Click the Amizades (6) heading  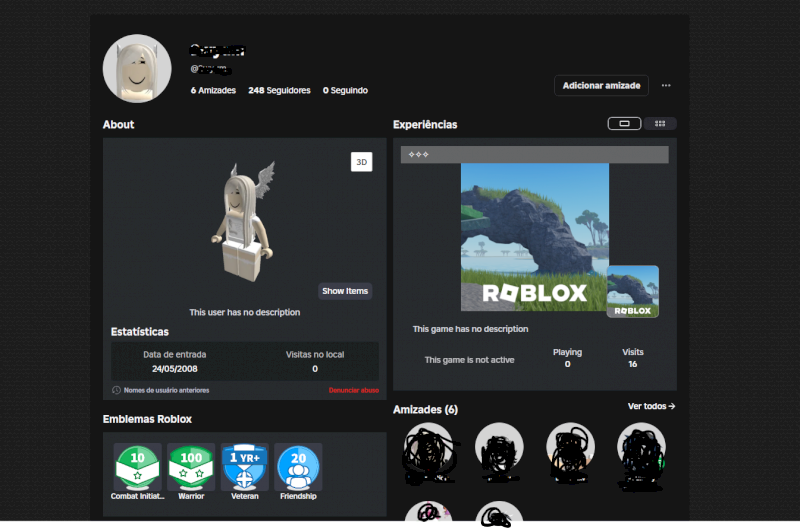[425, 410]
